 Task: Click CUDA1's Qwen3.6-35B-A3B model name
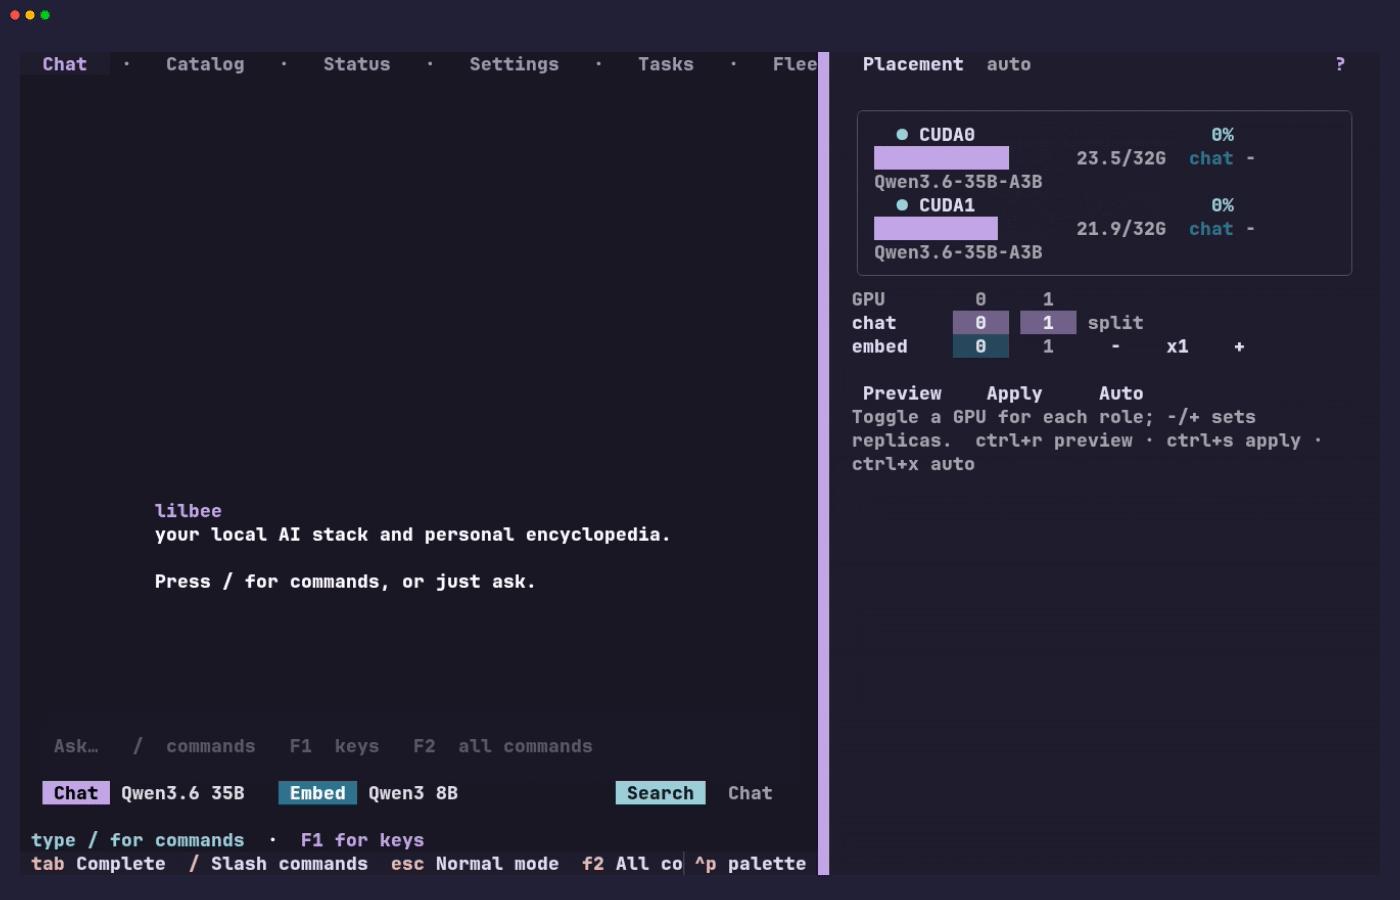[958, 252]
